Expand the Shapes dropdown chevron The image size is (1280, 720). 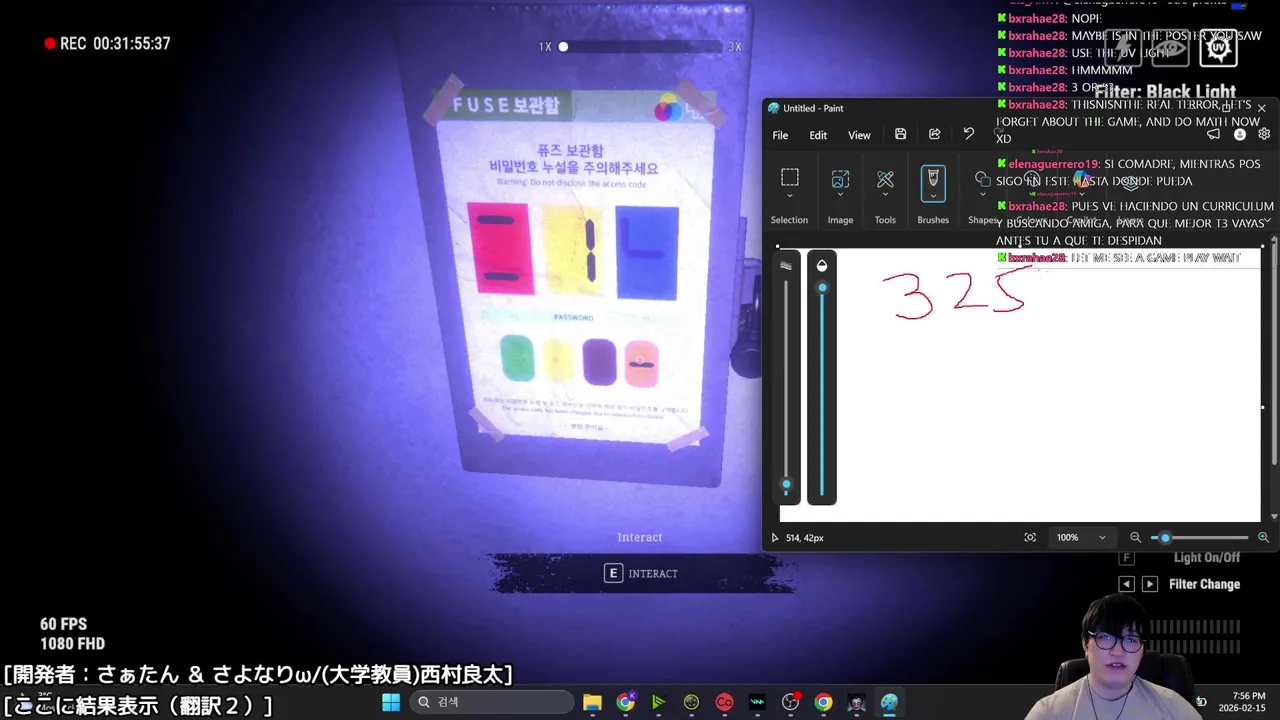(x=982, y=196)
